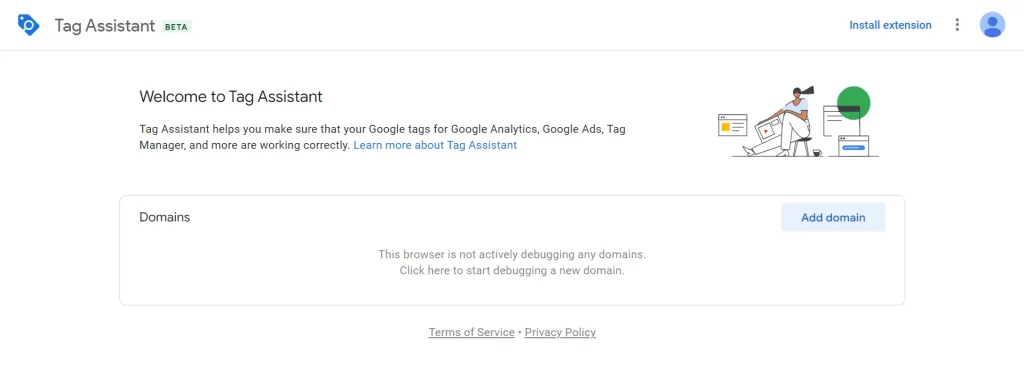Click the "not actively debugging any domains" message

coord(512,254)
